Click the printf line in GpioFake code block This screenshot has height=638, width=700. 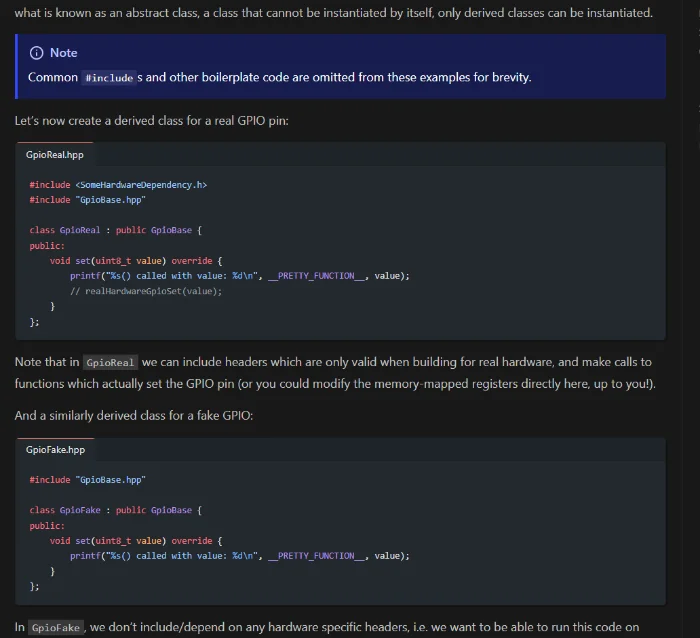240,556
